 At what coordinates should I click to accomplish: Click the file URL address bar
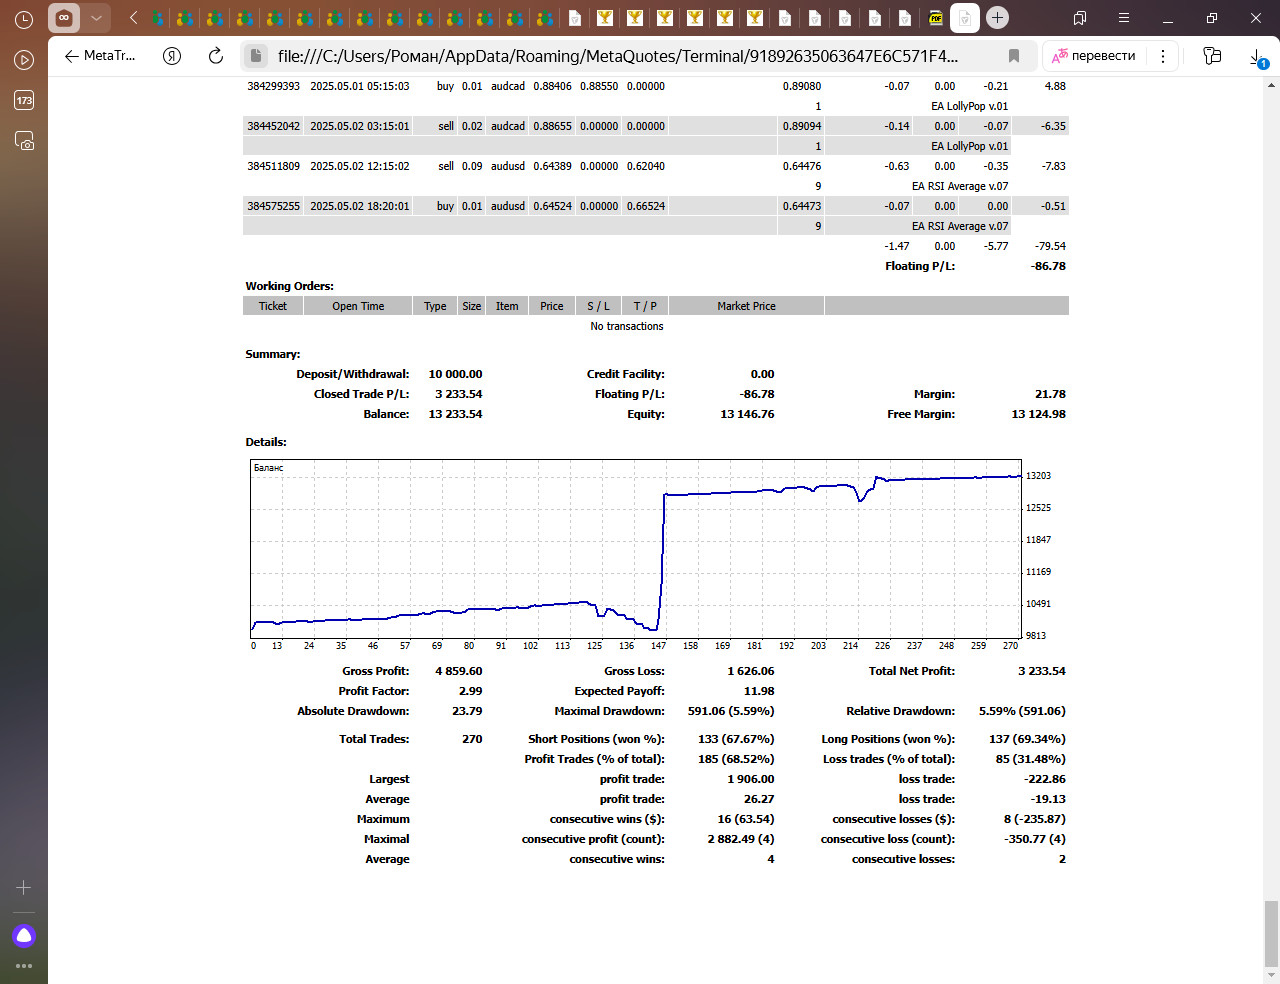pyautogui.click(x=618, y=56)
